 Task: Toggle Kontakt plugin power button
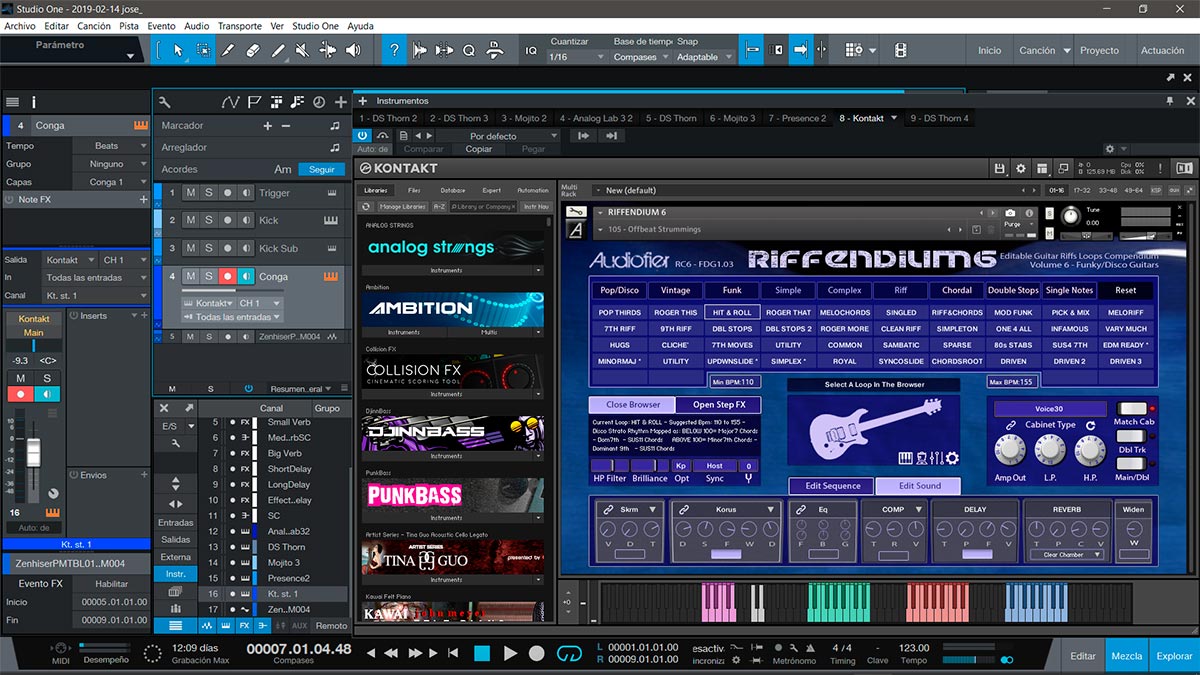pos(363,135)
